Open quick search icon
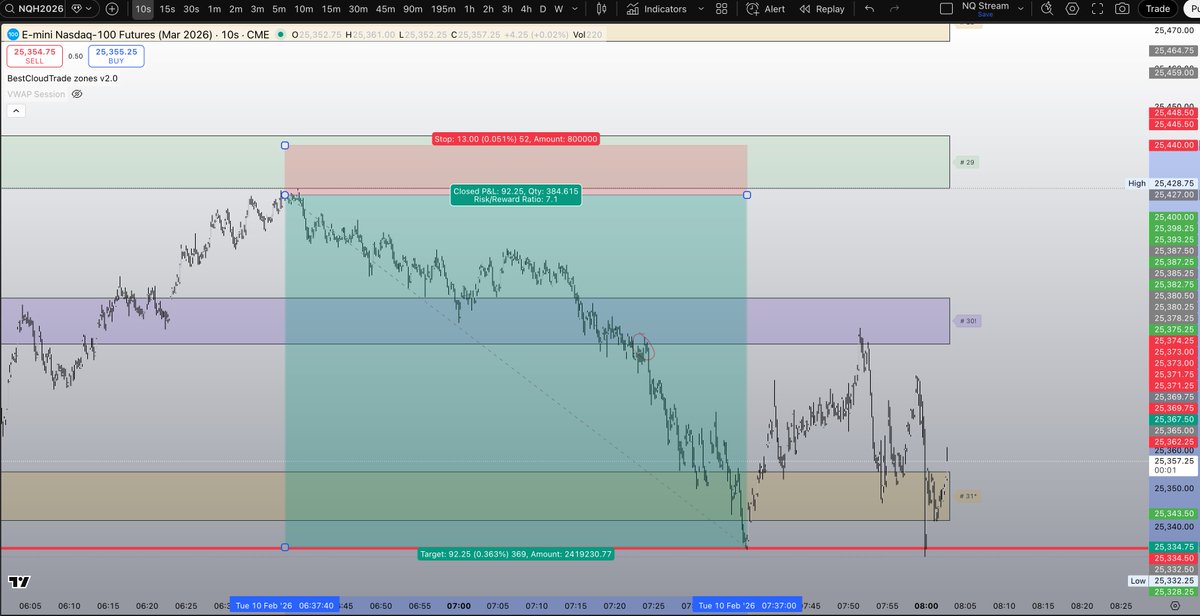This screenshot has height=616, width=1200. pyautogui.click(x=1045, y=9)
